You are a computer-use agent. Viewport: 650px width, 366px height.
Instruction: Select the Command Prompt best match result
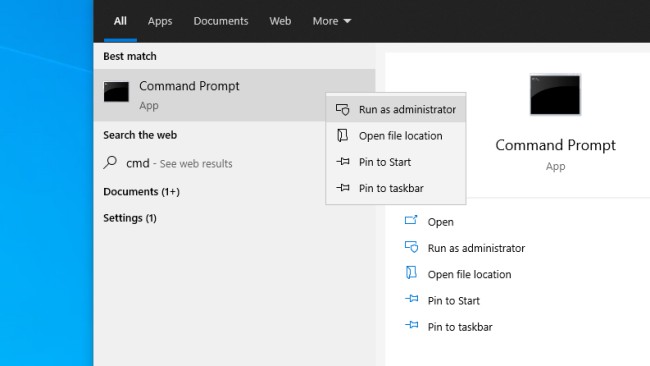[234, 95]
